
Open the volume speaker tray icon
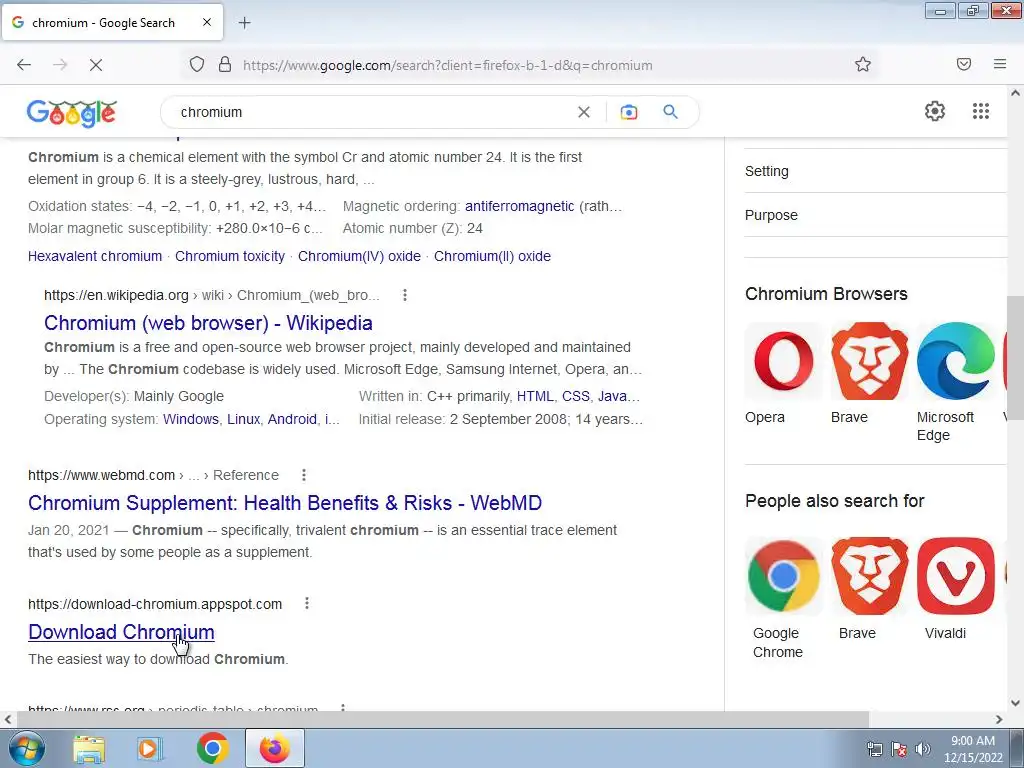point(923,748)
